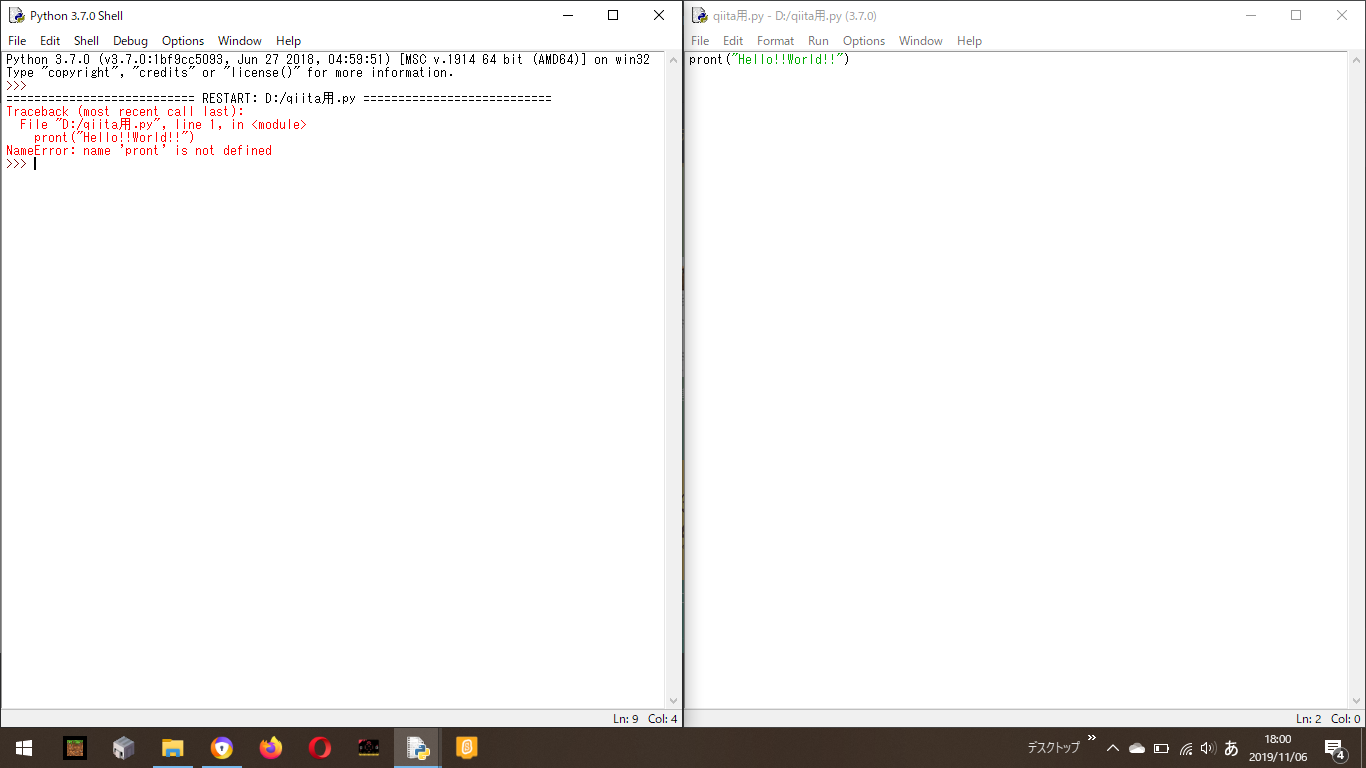Maximize the qiita用.py editor window
This screenshot has height=768, width=1366.
tap(1296, 15)
